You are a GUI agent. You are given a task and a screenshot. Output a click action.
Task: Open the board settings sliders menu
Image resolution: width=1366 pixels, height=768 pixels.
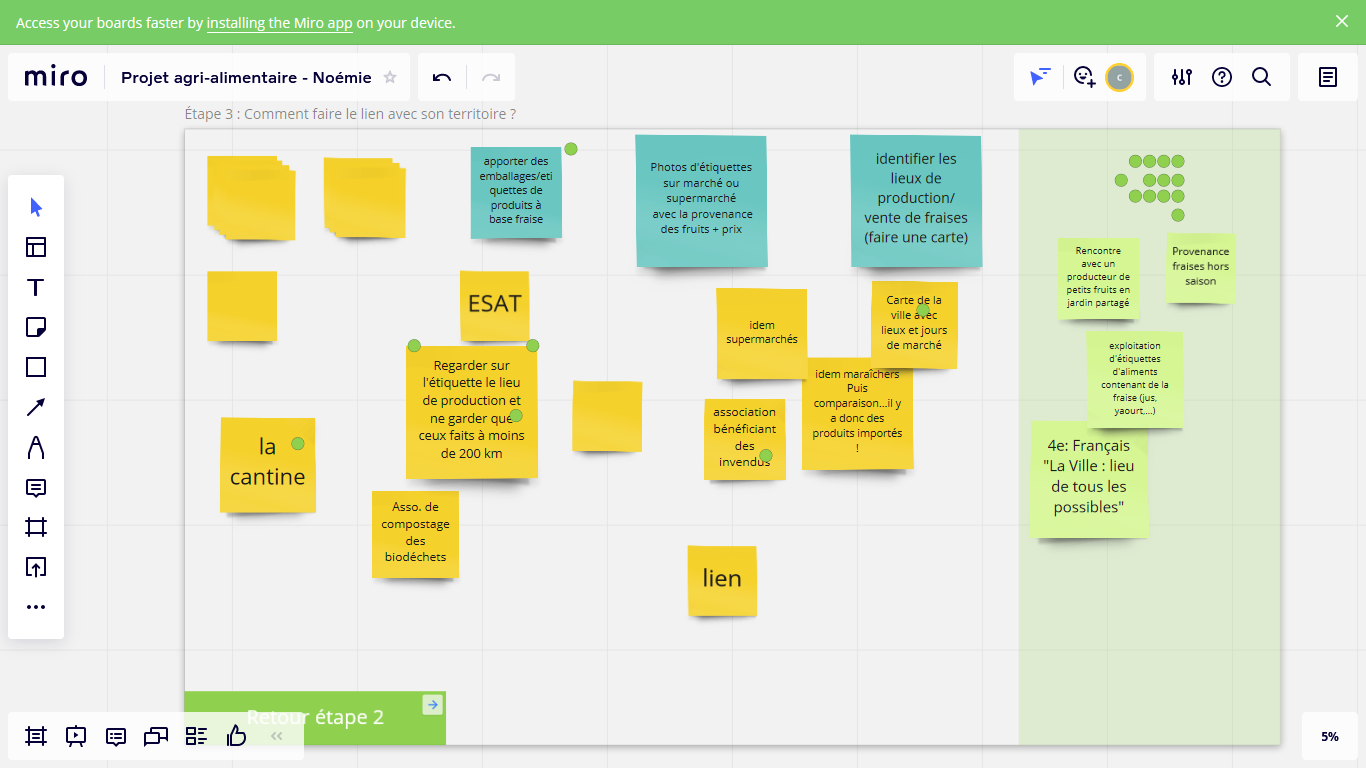click(x=1182, y=77)
